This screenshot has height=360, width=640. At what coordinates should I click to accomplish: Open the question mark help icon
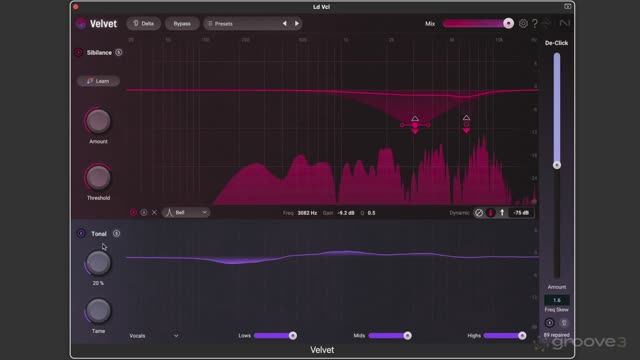click(x=535, y=23)
